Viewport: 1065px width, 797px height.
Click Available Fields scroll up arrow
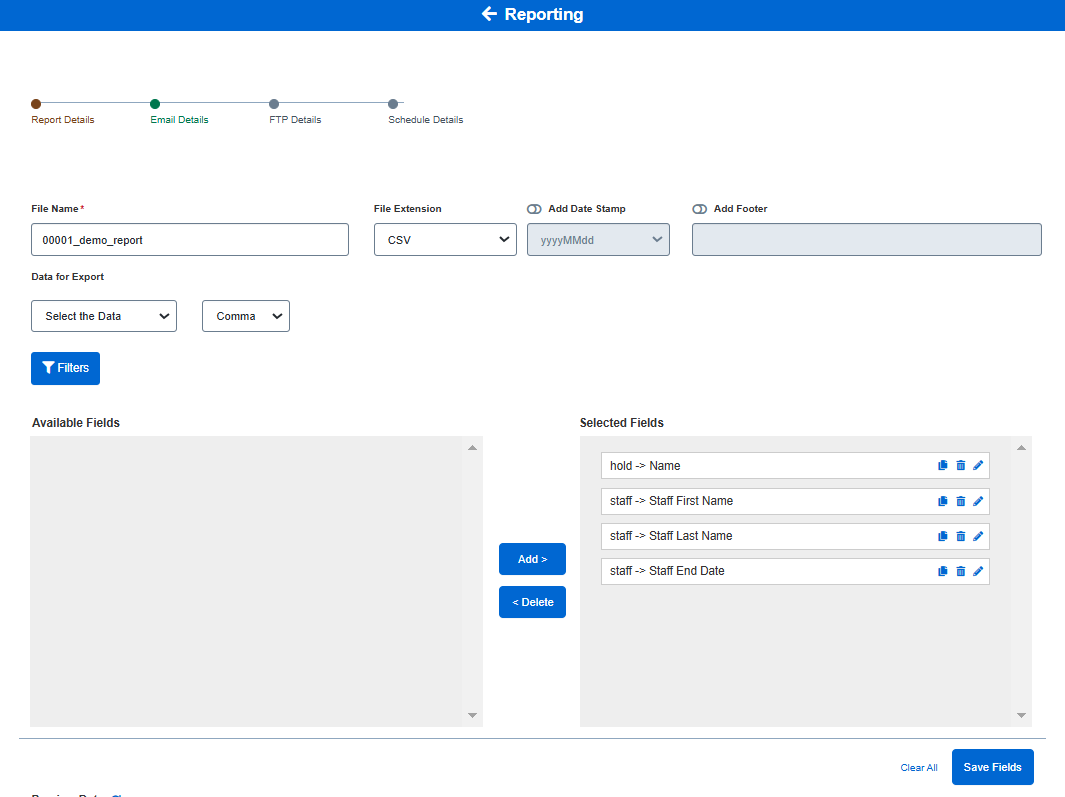[472, 448]
